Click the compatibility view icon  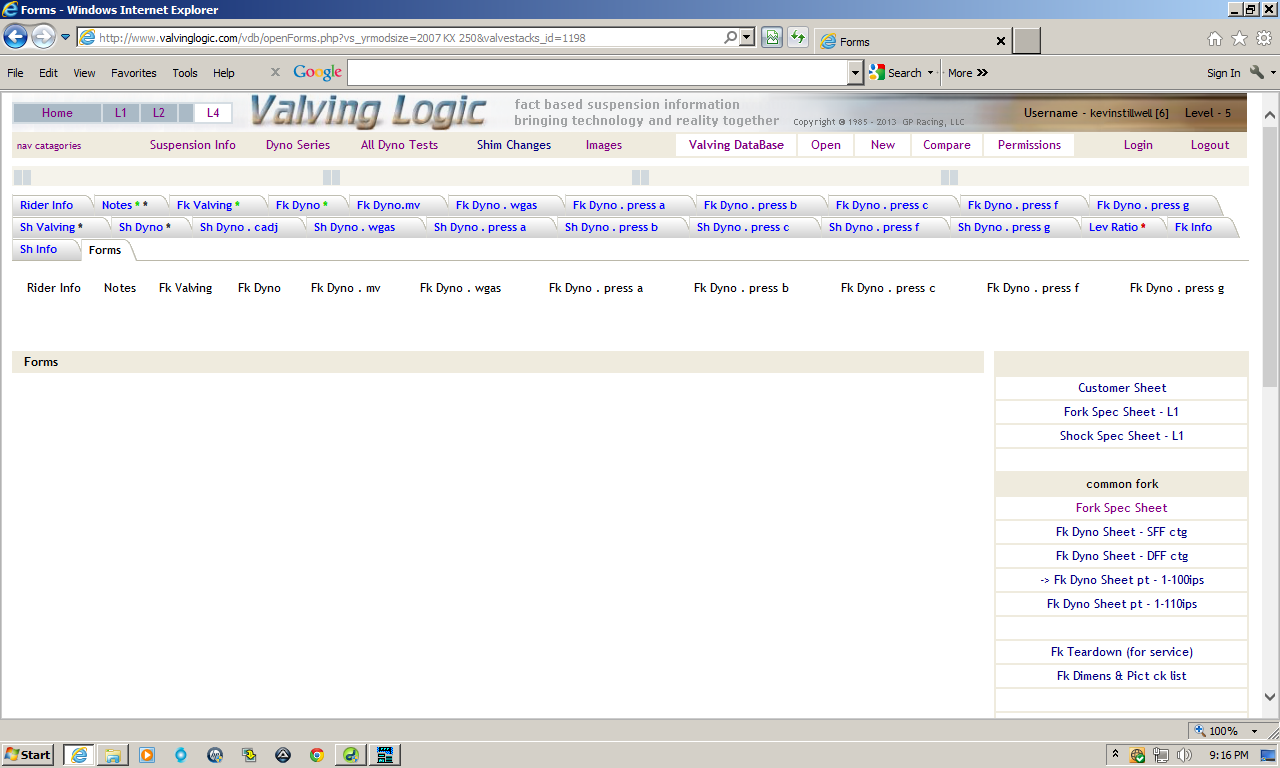click(772, 38)
